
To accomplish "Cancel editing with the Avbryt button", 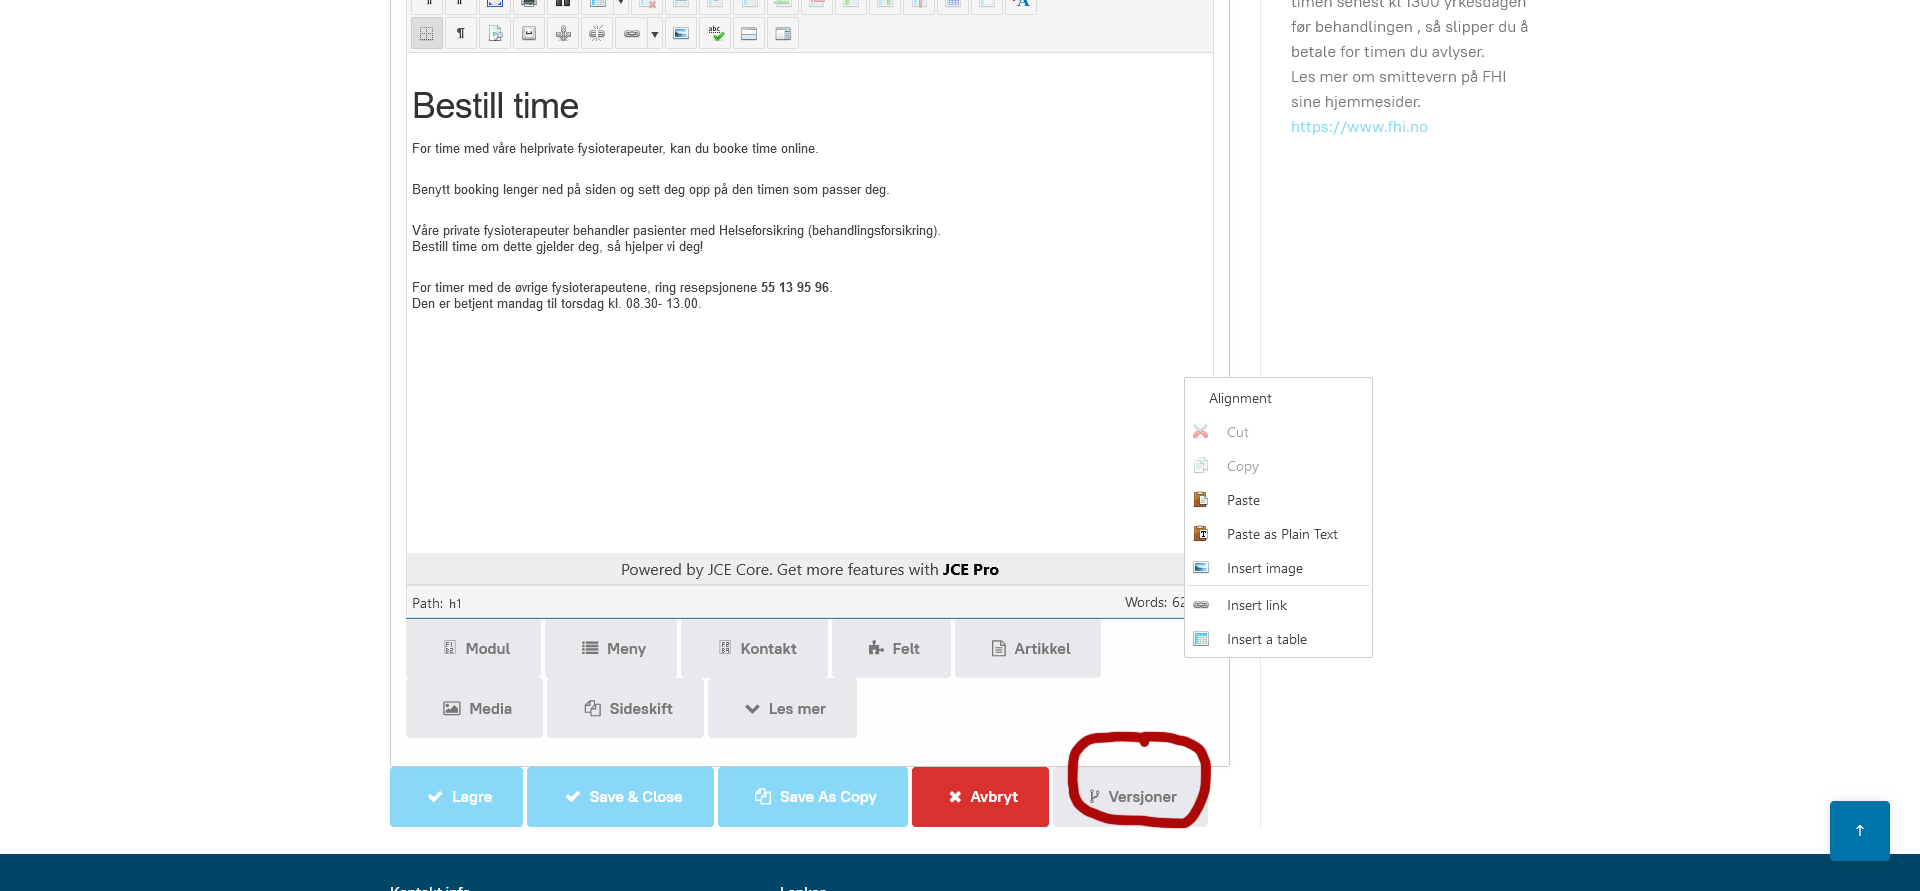I will click(980, 797).
